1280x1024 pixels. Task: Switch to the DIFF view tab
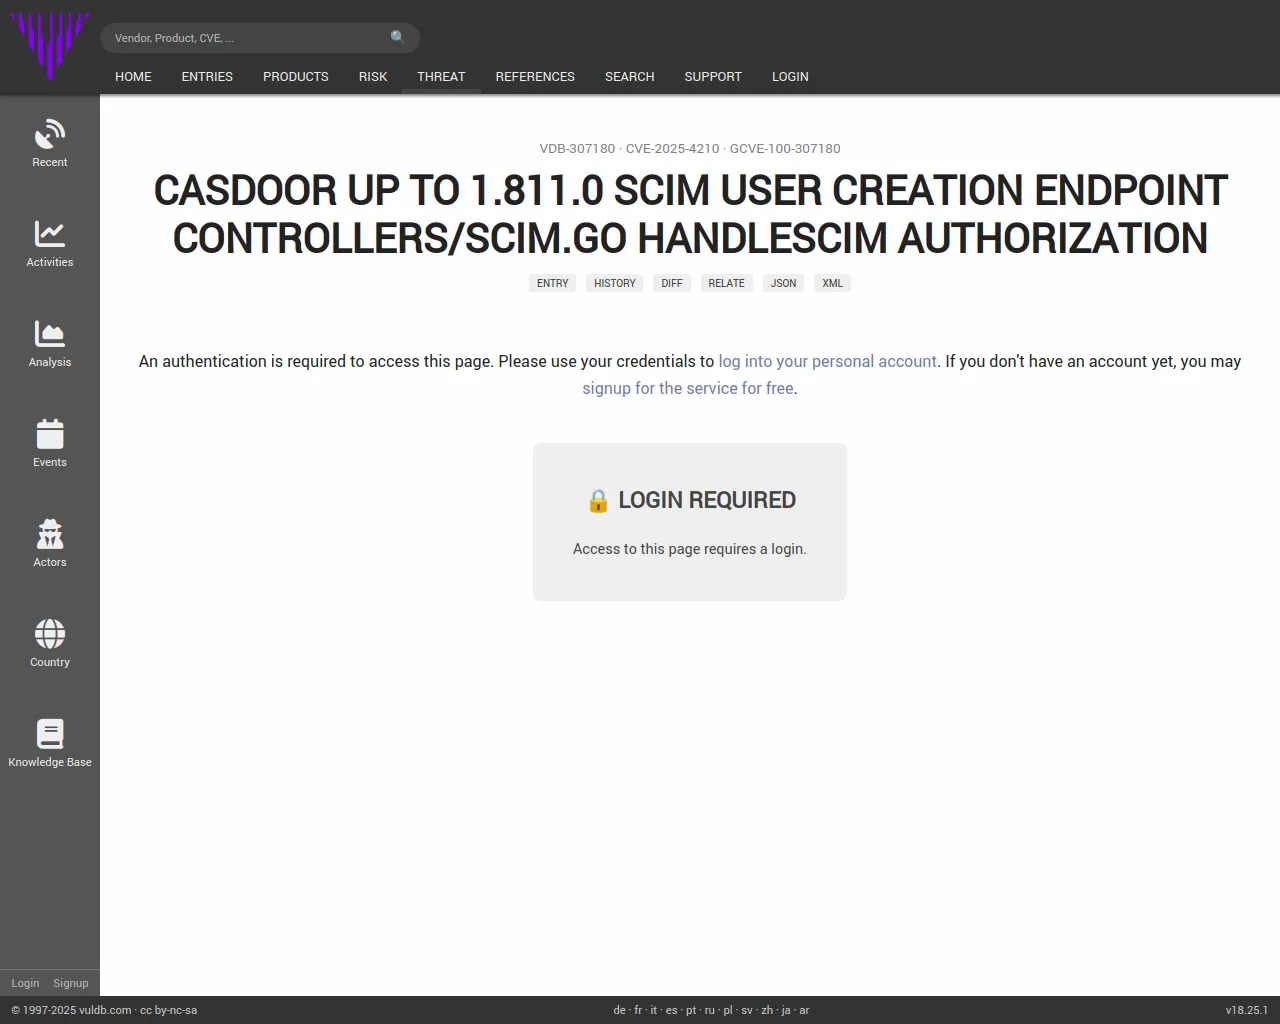tap(672, 283)
